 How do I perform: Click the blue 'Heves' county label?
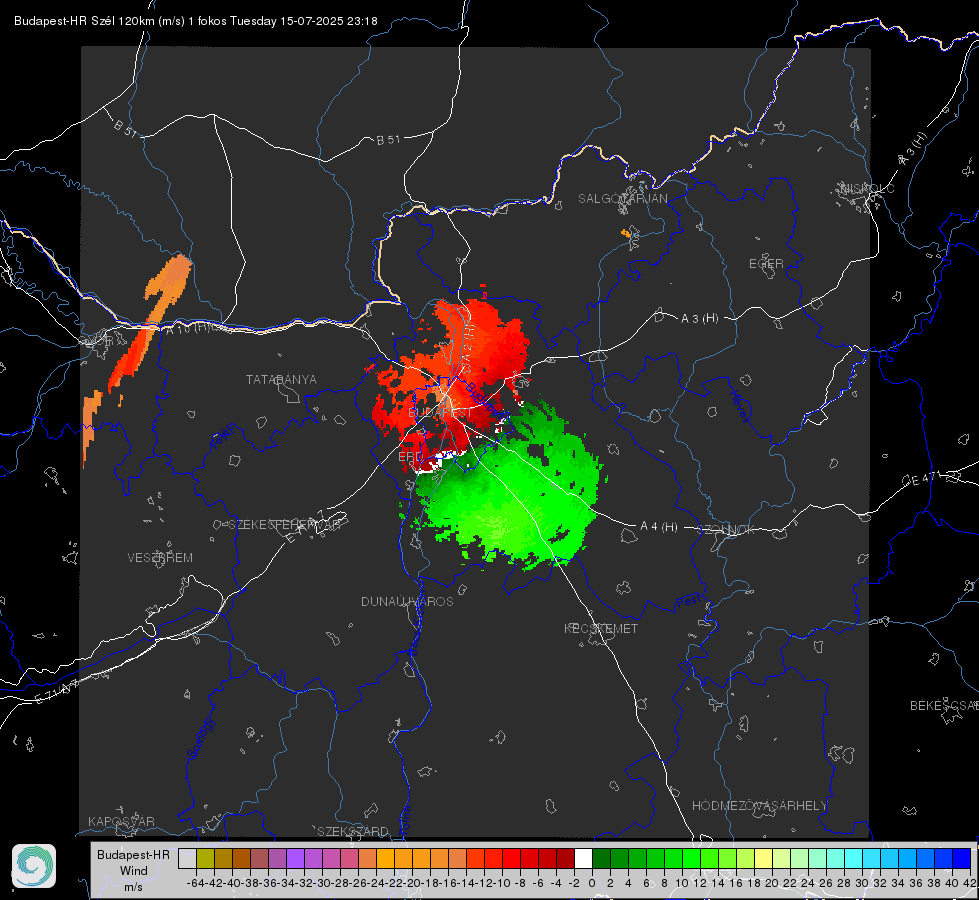(x=740, y=407)
